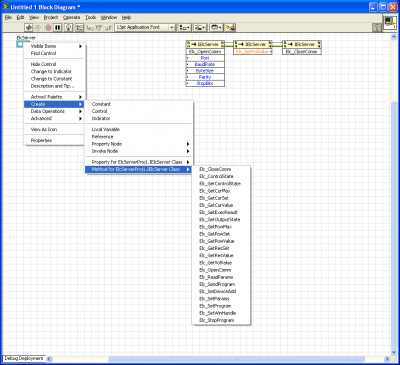Open the Help menu
Screen dimensions: 400x365
[x=126, y=17]
